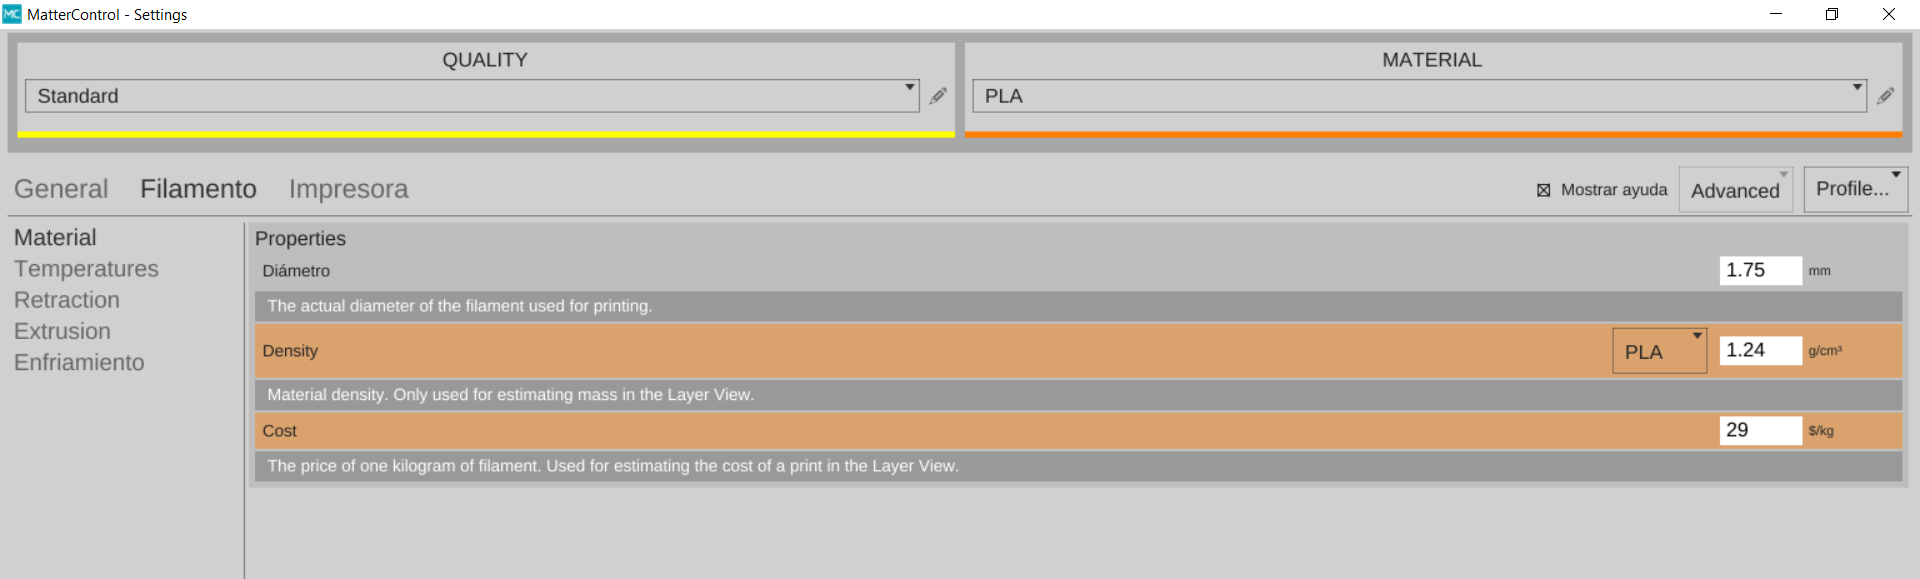Select the Filamento tab
This screenshot has height=579, width=1920.
[198, 189]
